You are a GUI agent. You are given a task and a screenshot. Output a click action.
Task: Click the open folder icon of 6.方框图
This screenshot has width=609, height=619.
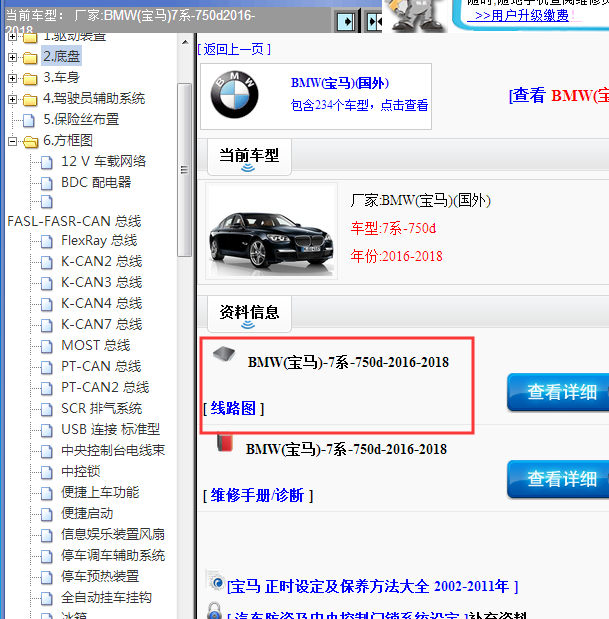30,141
